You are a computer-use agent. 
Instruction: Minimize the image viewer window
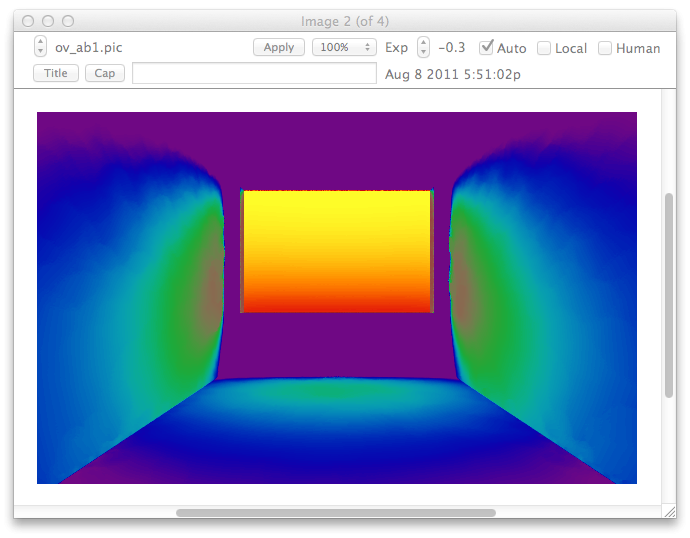[x=48, y=21]
